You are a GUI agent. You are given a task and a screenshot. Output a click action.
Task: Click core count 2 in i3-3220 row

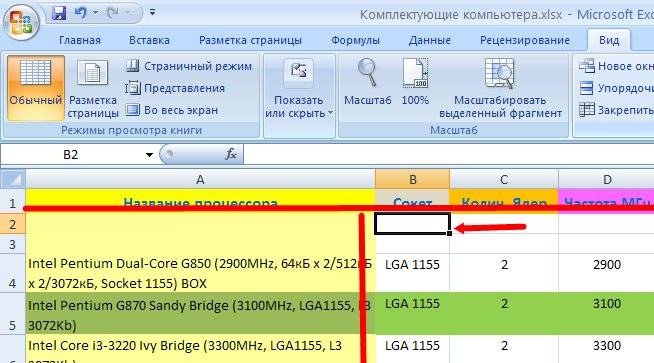click(504, 345)
